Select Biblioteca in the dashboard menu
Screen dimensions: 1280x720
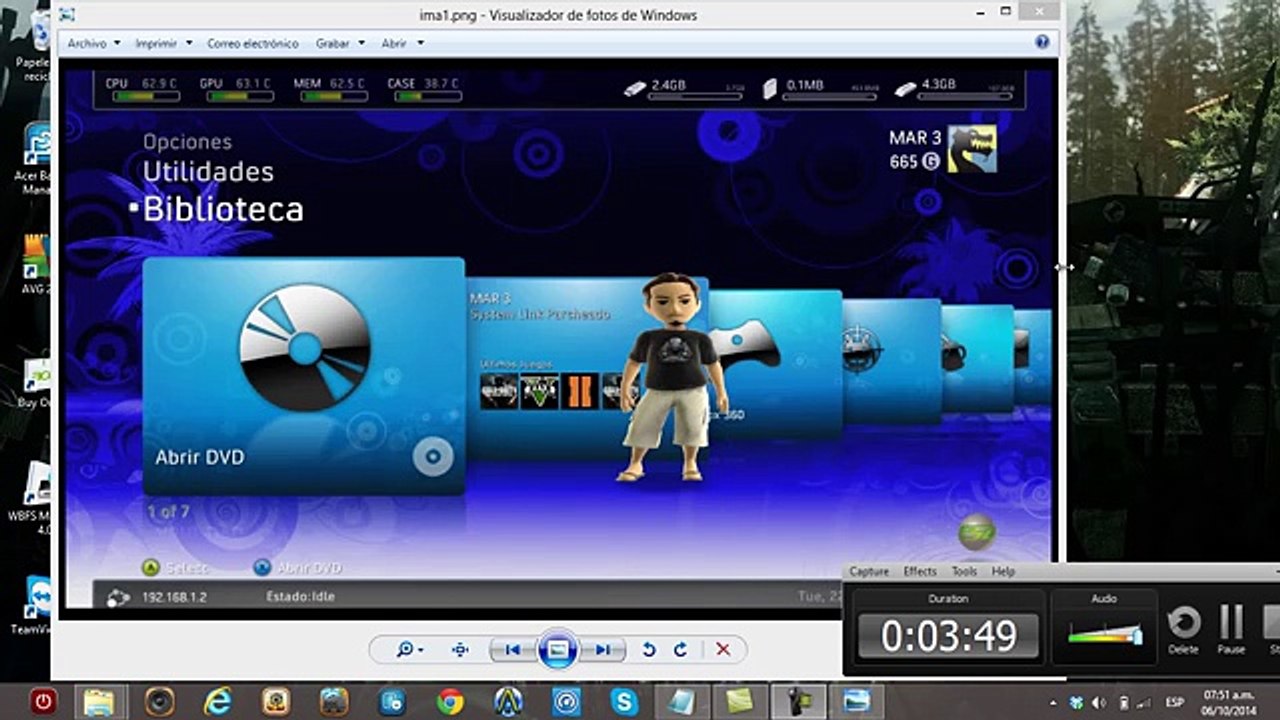click(x=223, y=209)
